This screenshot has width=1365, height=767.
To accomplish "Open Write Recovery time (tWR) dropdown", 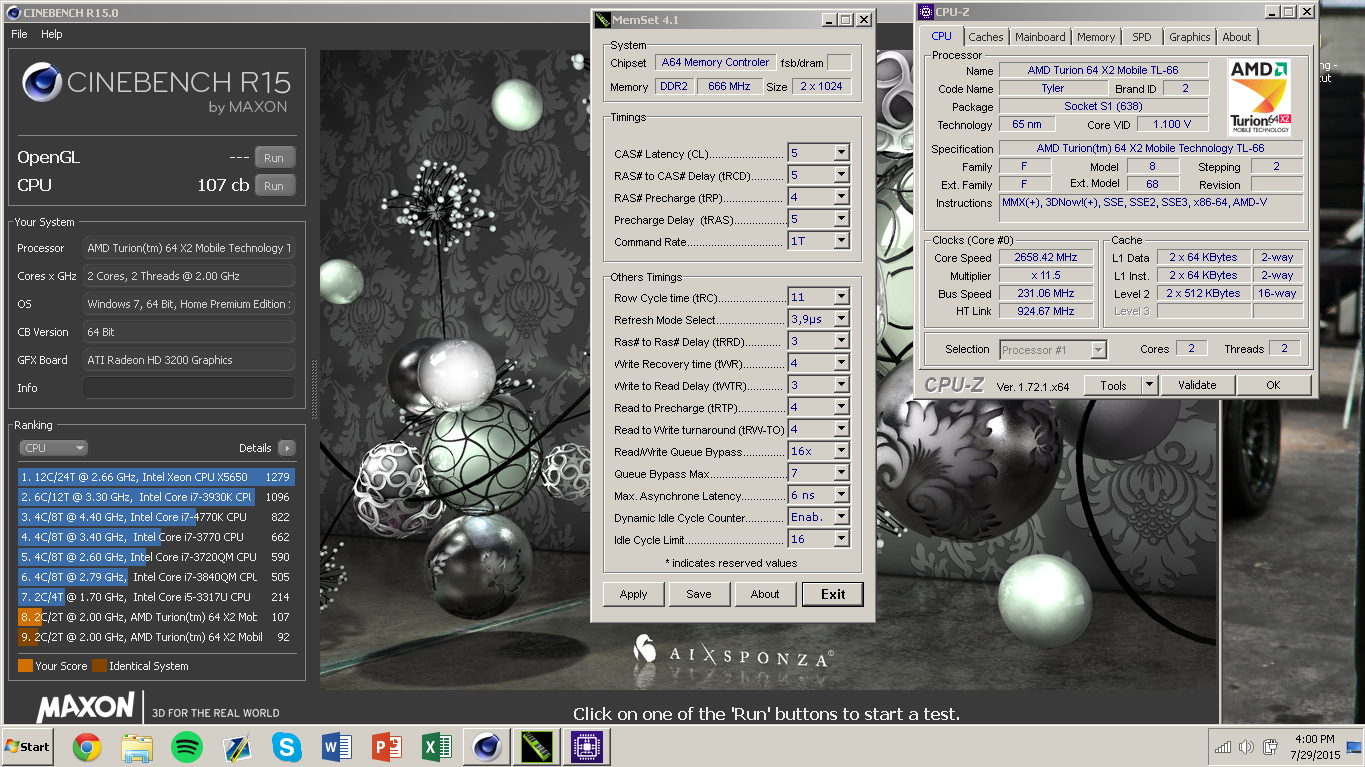I will 841,363.
